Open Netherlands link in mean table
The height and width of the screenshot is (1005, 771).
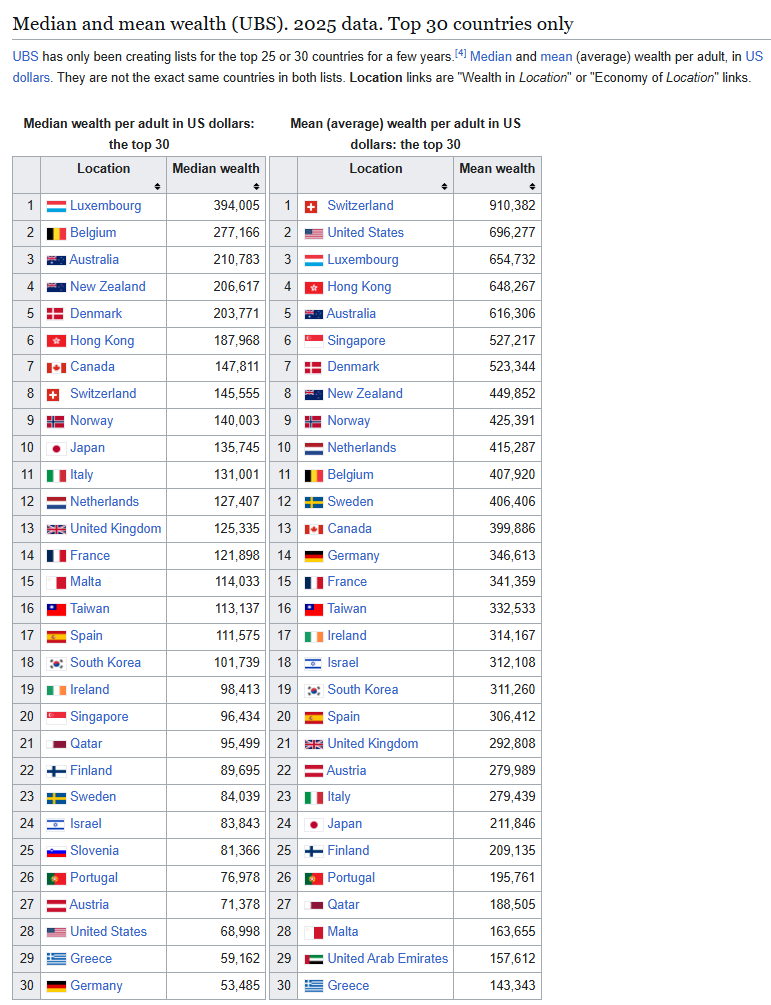361,447
